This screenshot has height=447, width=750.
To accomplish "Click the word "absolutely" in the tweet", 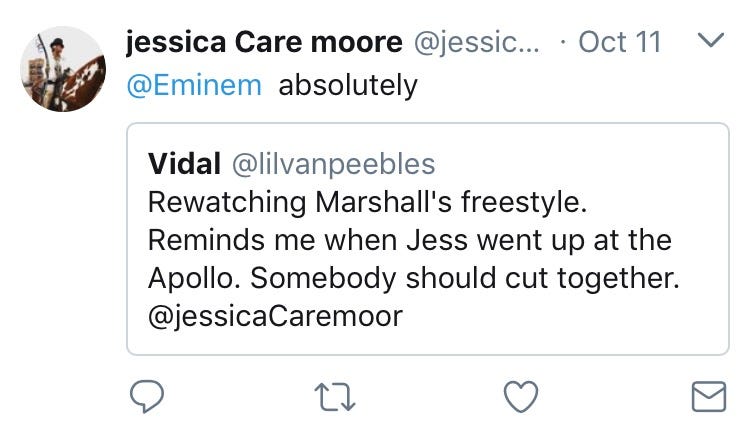I will pyautogui.click(x=347, y=86).
